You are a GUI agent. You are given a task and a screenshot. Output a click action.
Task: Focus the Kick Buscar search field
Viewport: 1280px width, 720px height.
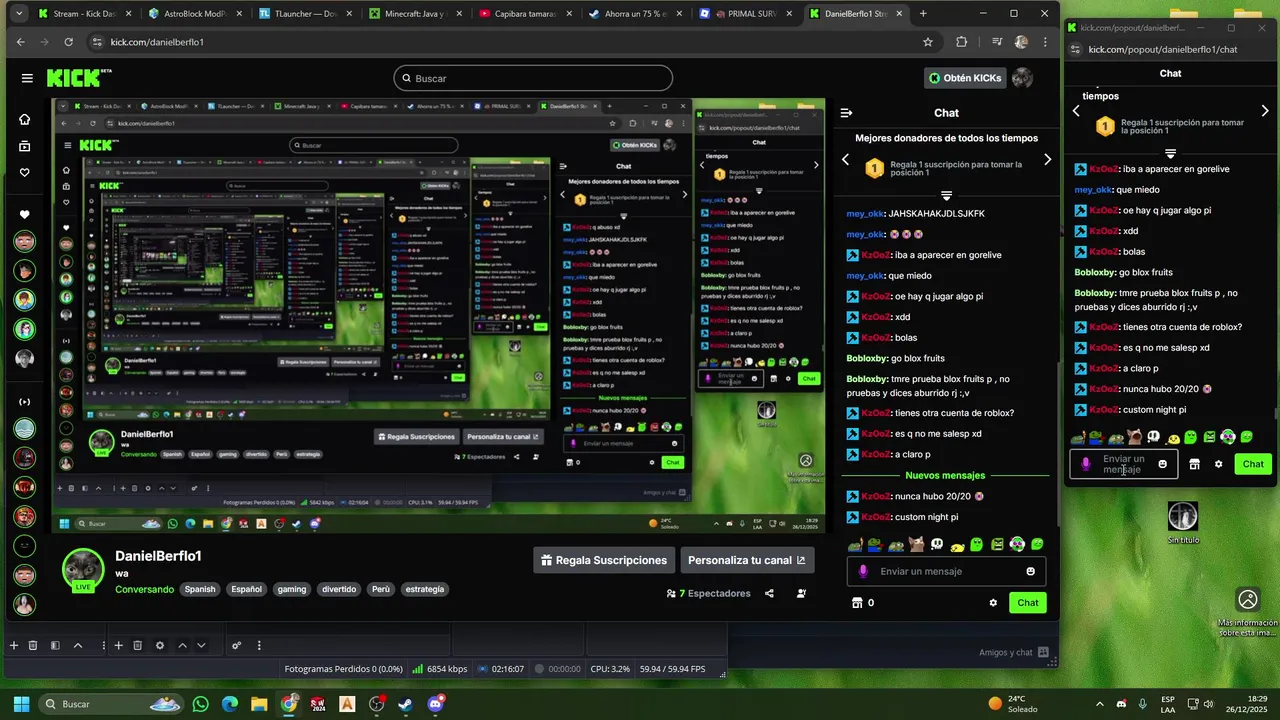[x=533, y=78]
